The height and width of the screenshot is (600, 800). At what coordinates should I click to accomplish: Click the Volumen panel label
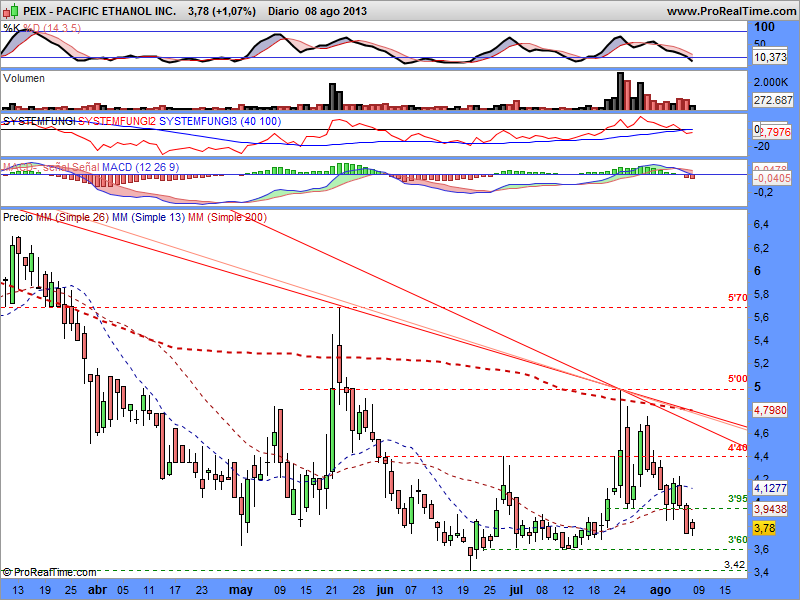tap(23, 78)
